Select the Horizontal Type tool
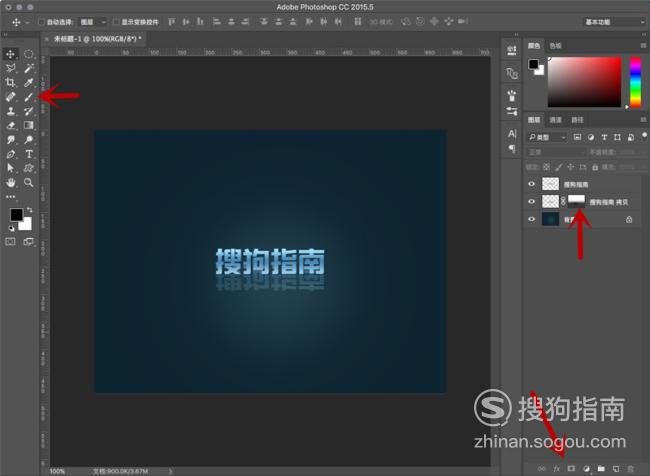This screenshot has height=476, width=650. coord(29,154)
